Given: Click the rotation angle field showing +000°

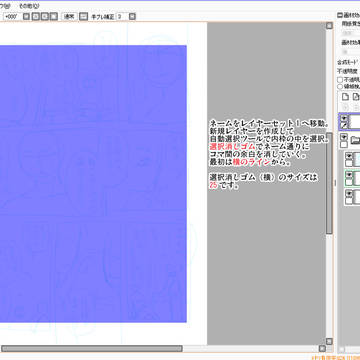Looking at the screenshot, I should [x=12, y=16].
